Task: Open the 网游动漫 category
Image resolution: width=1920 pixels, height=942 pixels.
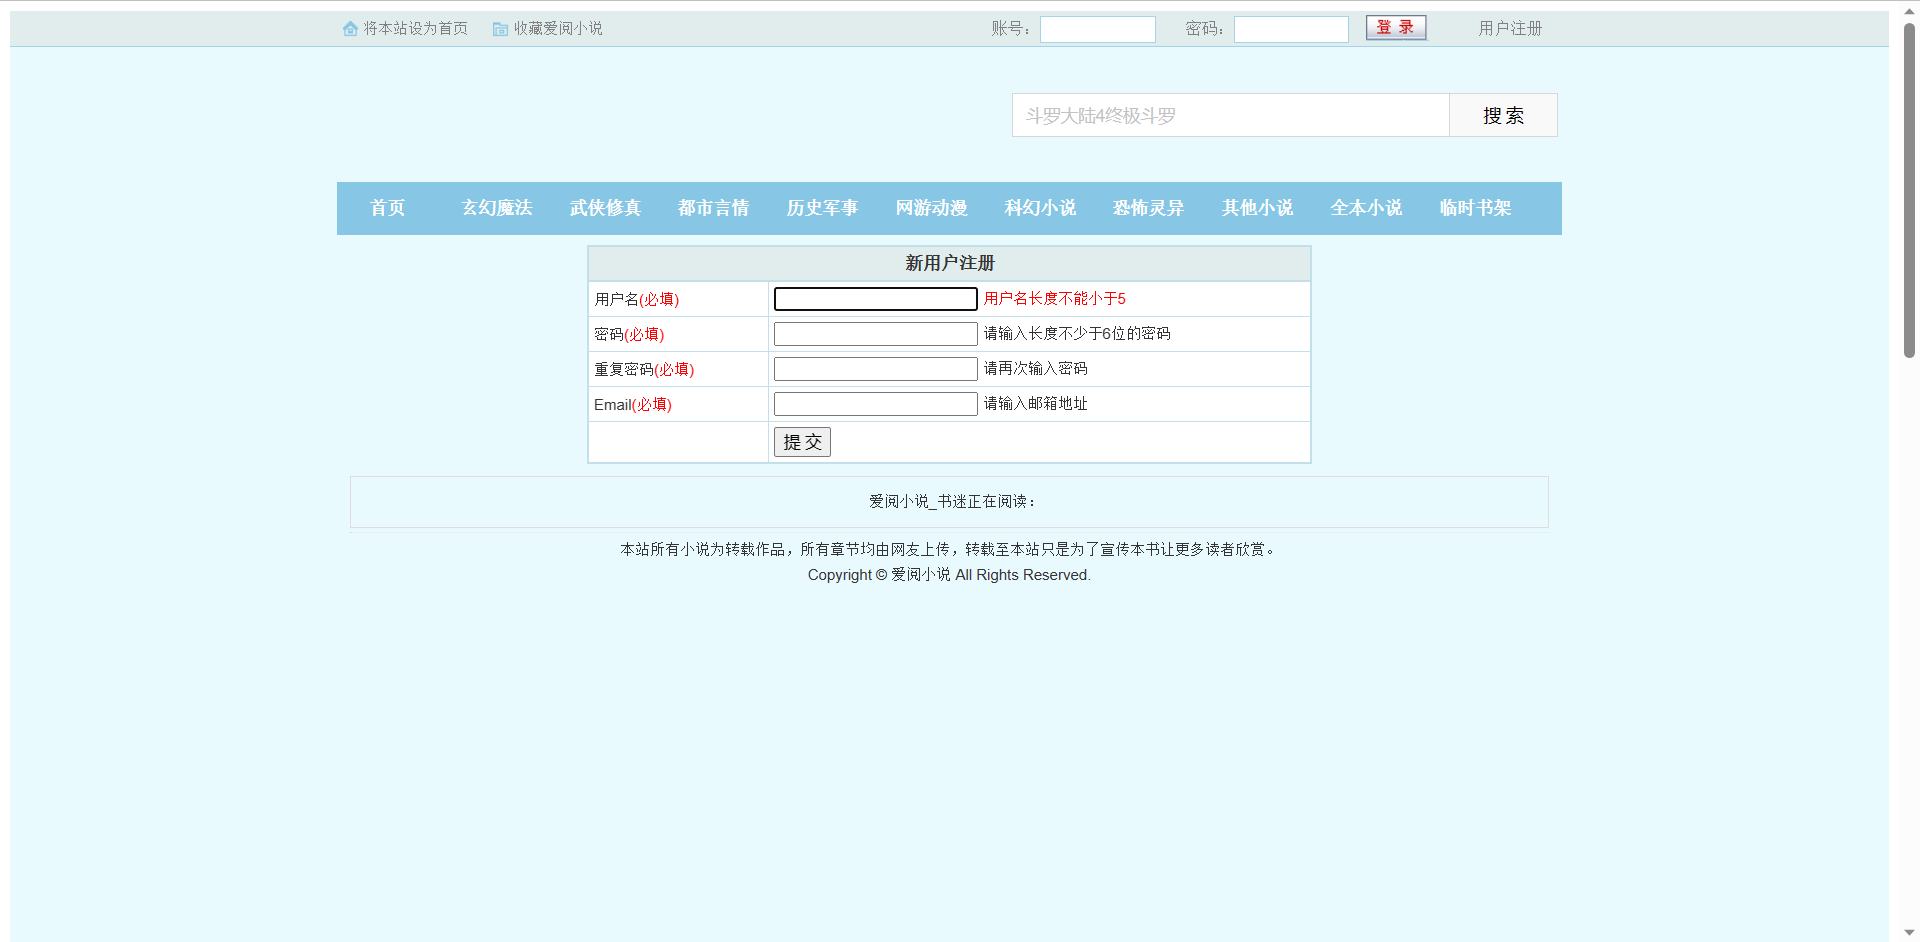Action: pyautogui.click(x=931, y=208)
